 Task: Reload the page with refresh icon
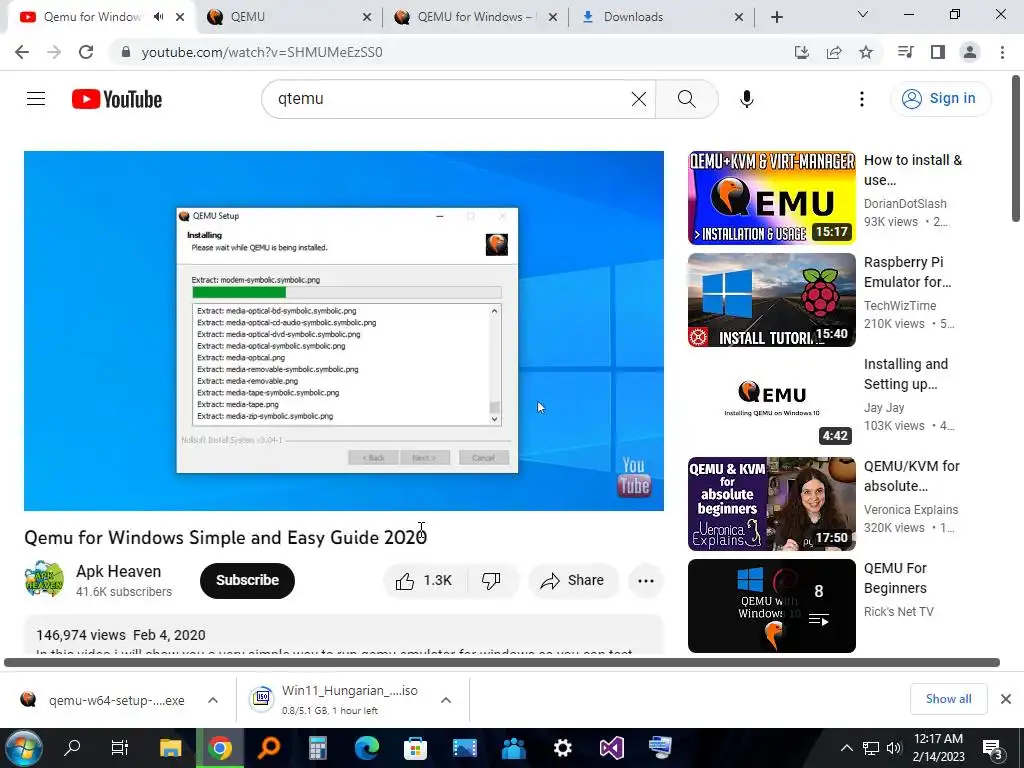pos(86,52)
